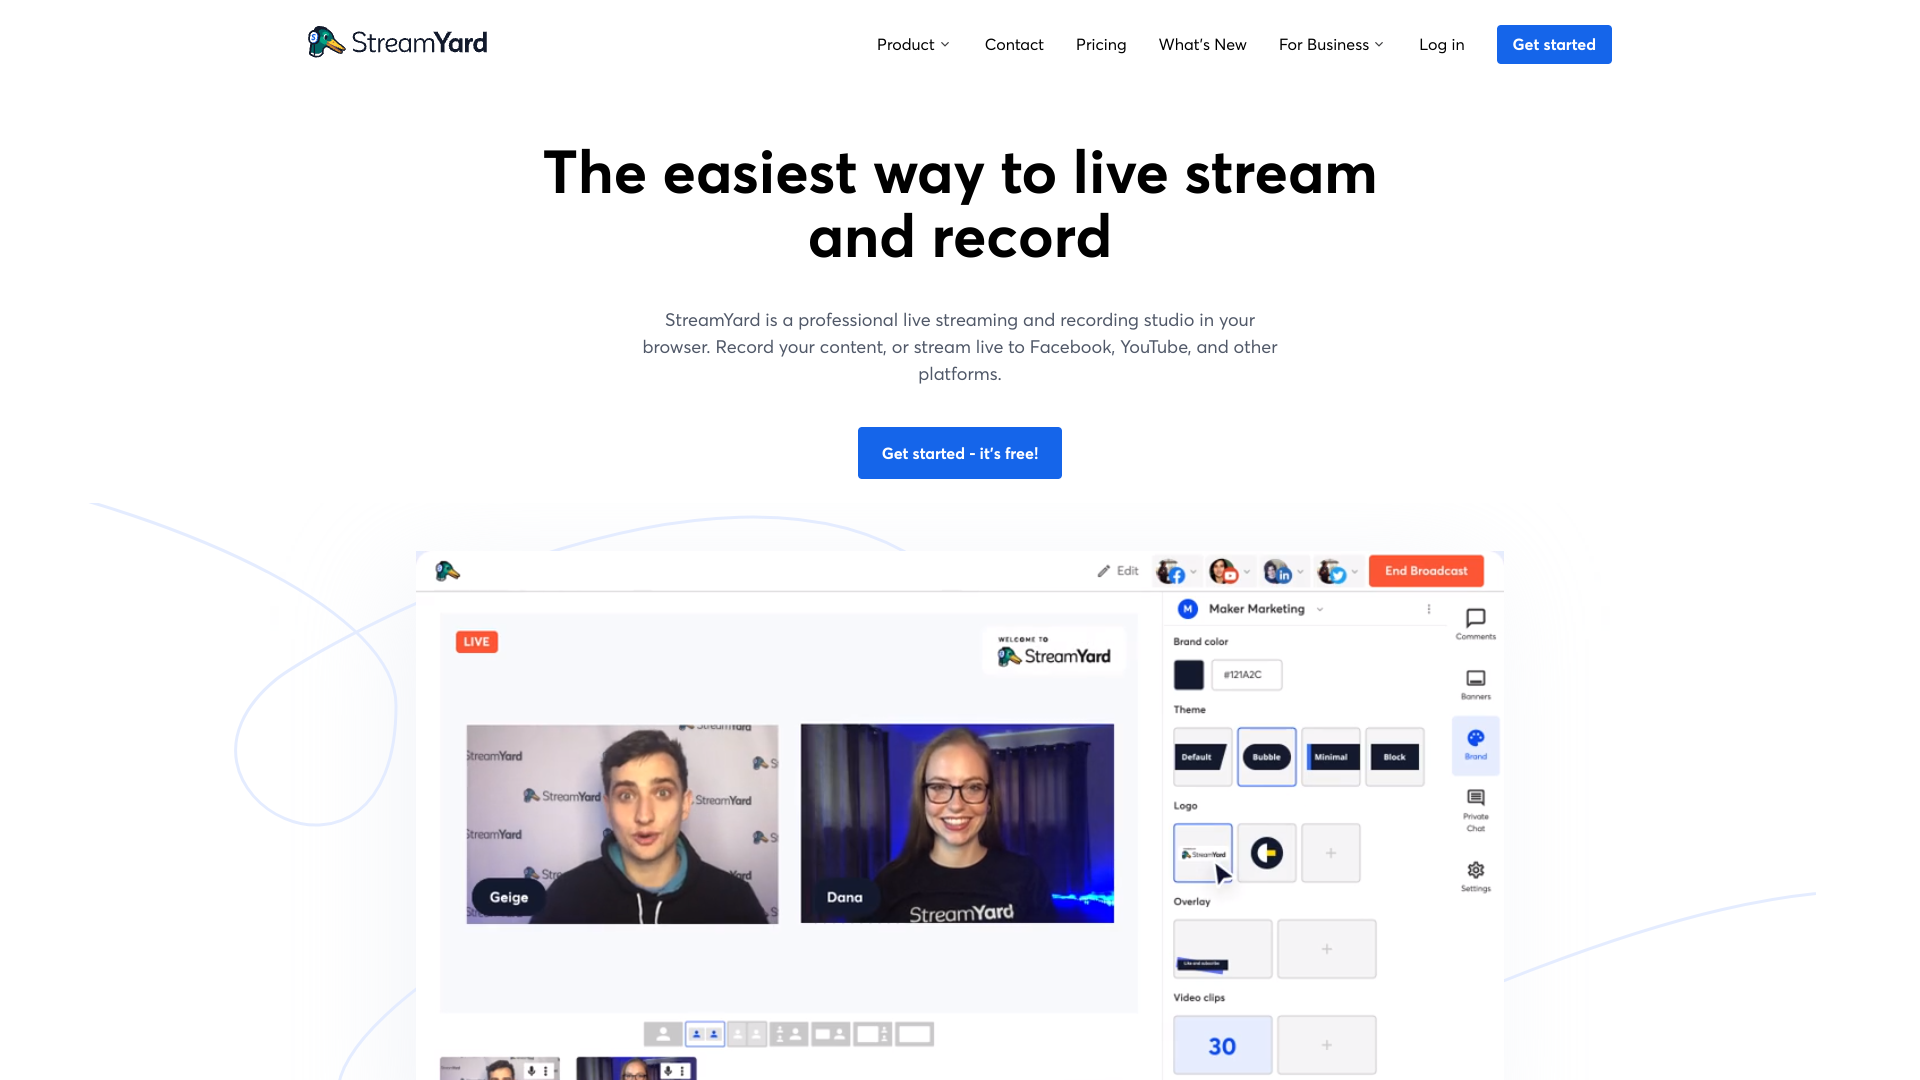Image resolution: width=1920 pixels, height=1080 pixels.
Task: Click the brand color swatch #121A2C
Action: click(x=1188, y=674)
